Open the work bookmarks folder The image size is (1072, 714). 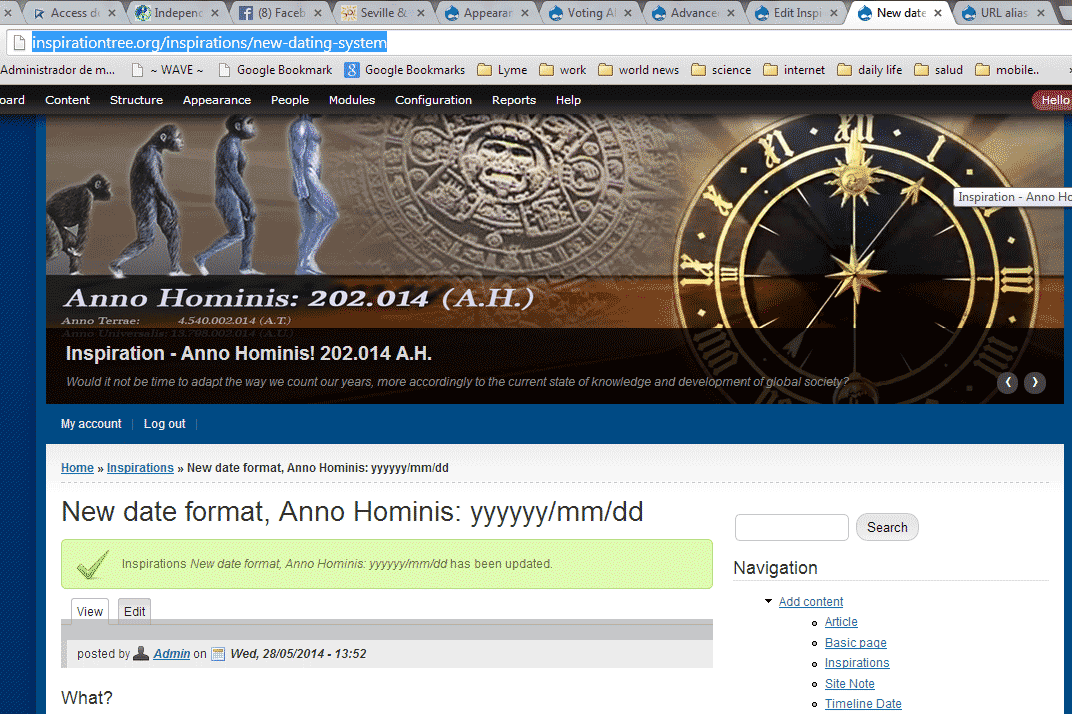coord(563,70)
